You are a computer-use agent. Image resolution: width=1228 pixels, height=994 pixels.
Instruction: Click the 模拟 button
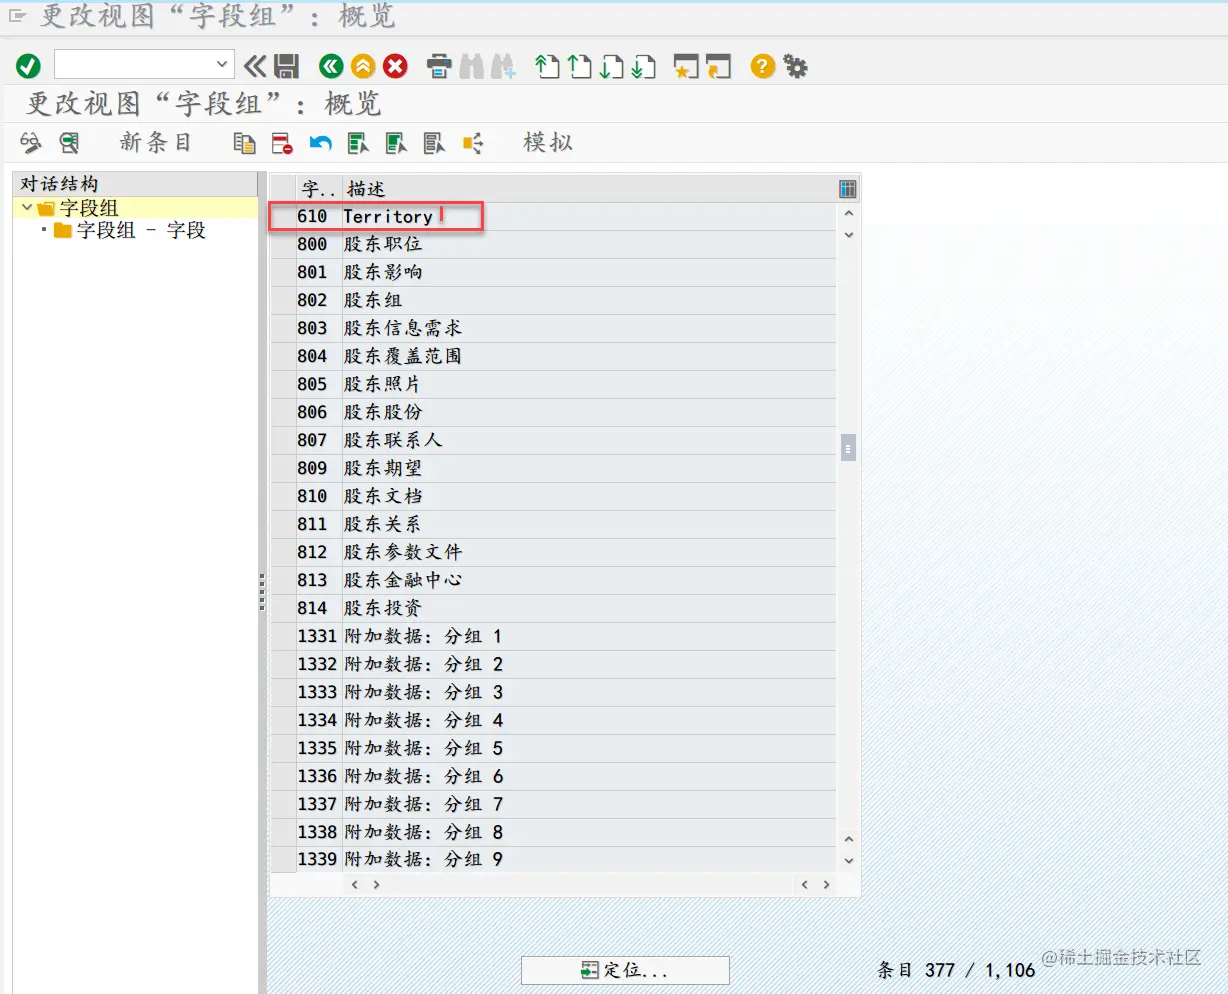pos(548,143)
